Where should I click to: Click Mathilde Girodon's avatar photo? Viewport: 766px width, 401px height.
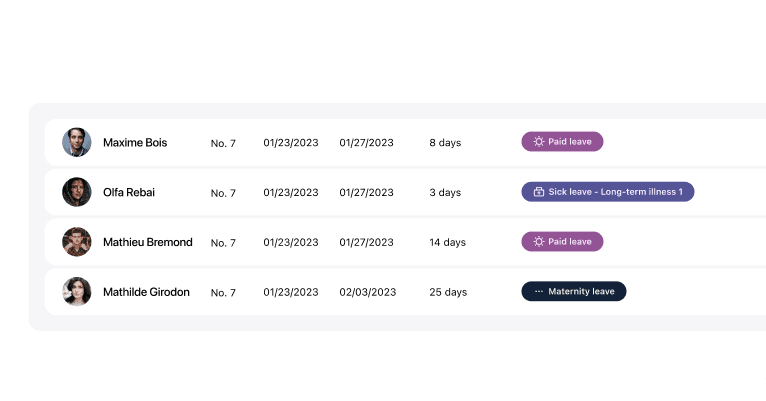click(x=77, y=292)
